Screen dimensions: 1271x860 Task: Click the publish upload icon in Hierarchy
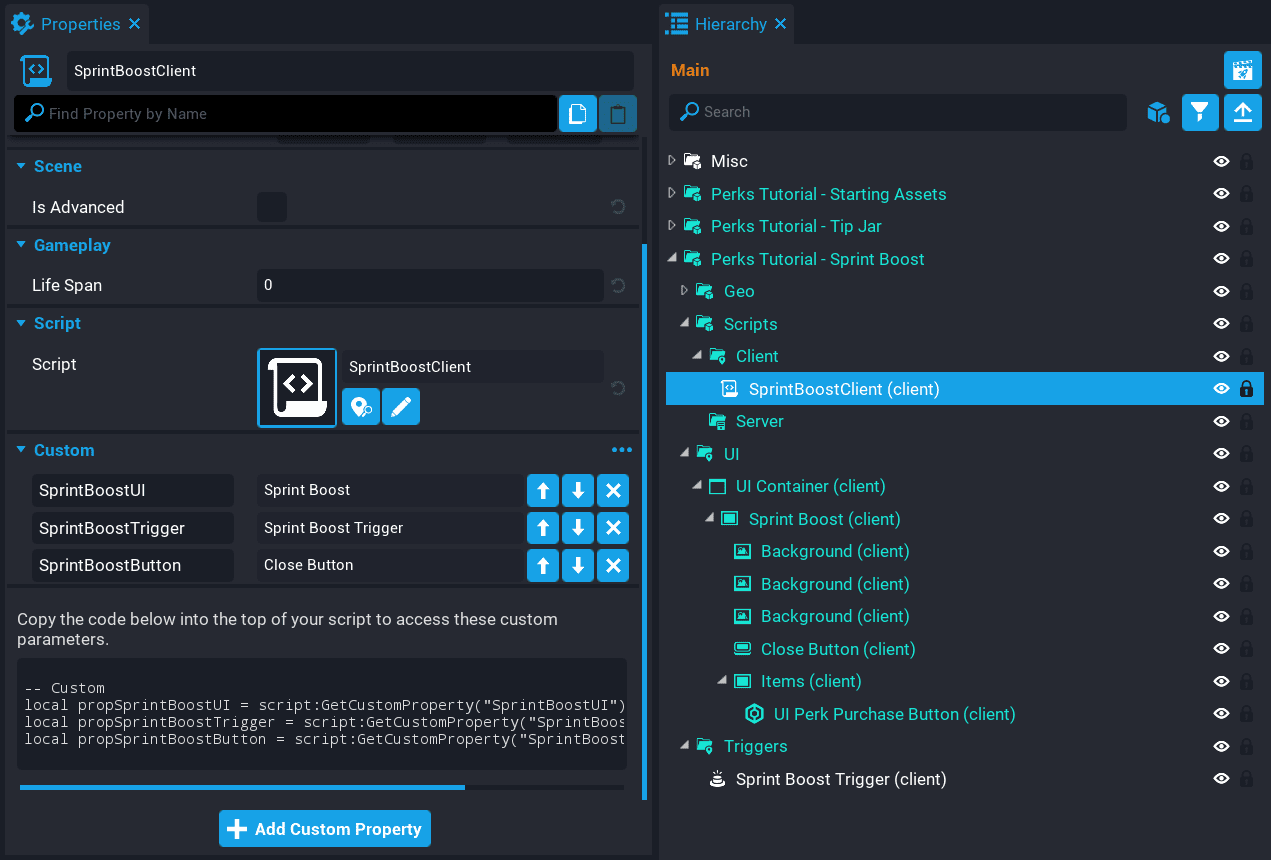pyautogui.click(x=1242, y=112)
